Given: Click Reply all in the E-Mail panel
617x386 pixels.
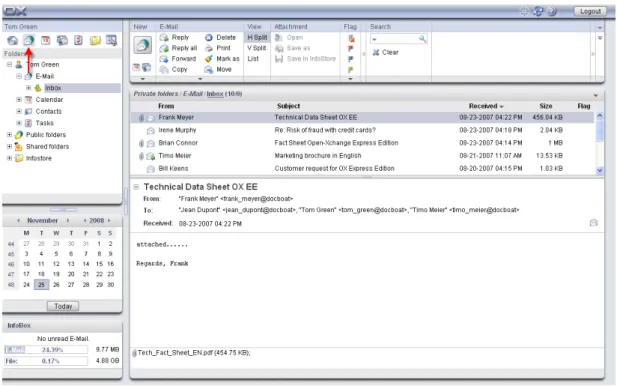Looking at the screenshot, I should pyautogui.click(x=178, y=48).
